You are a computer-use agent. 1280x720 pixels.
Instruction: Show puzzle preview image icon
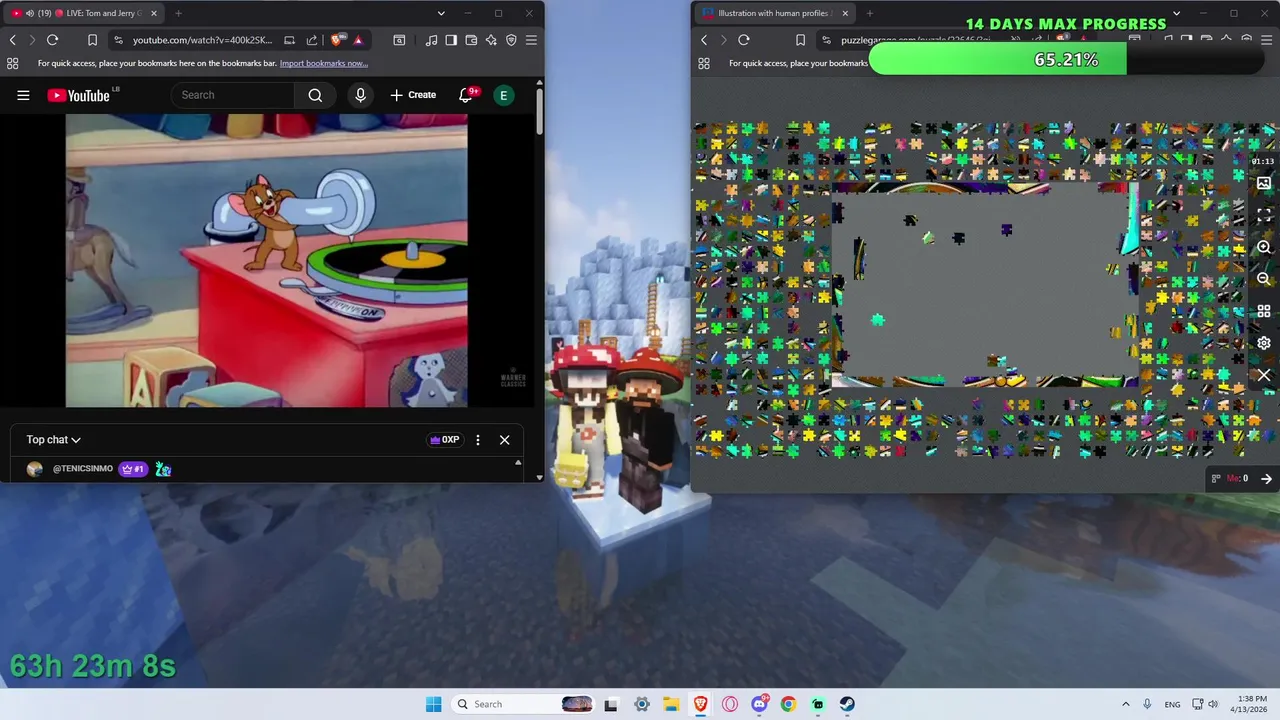click(1264, 183)
